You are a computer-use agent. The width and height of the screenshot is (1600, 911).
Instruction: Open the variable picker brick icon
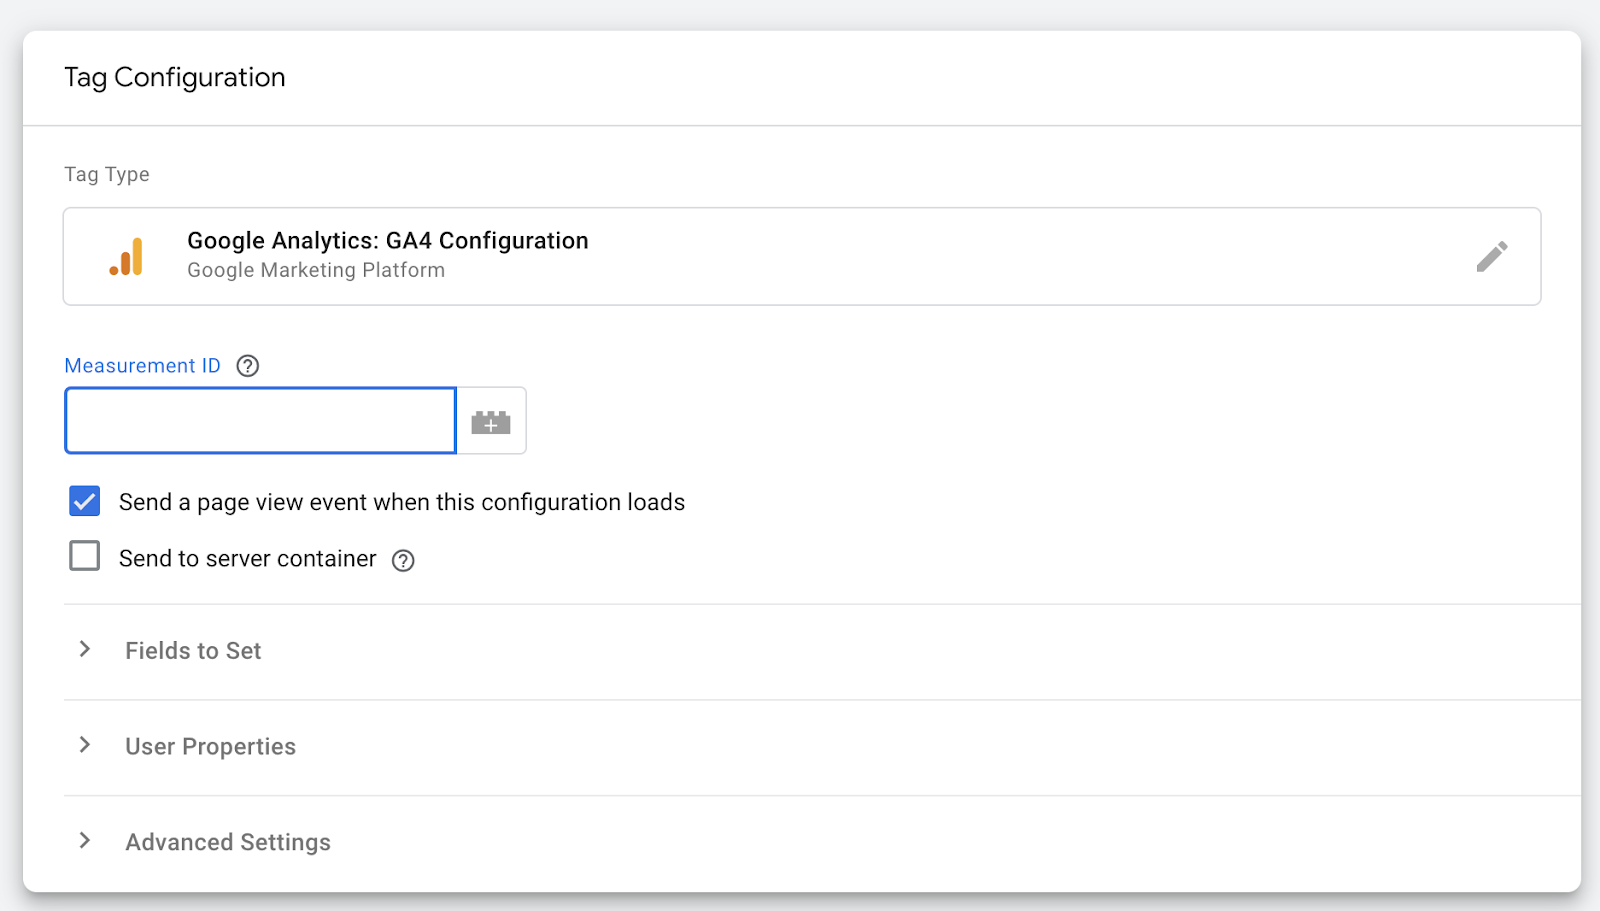491,421
